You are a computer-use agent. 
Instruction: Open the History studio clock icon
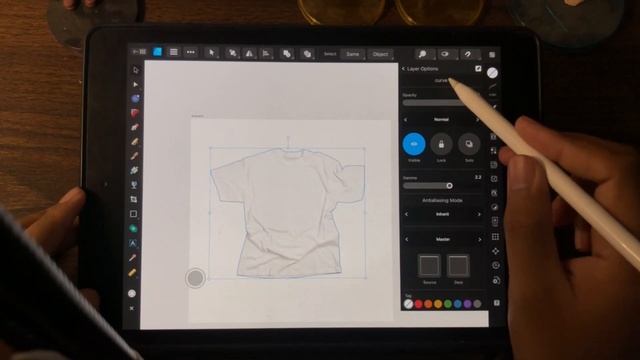(x=496, y=265)
